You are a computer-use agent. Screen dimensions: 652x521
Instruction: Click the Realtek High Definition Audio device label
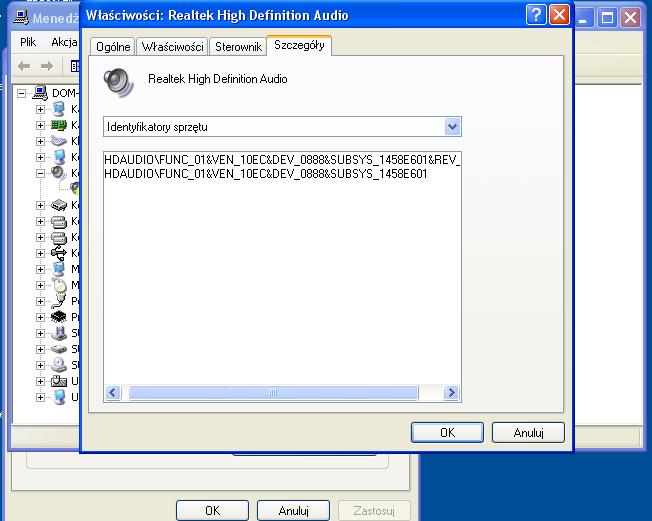[217, 79]
